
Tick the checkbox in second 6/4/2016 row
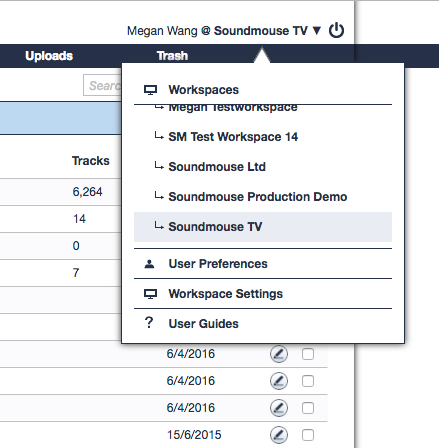[308, 381]
